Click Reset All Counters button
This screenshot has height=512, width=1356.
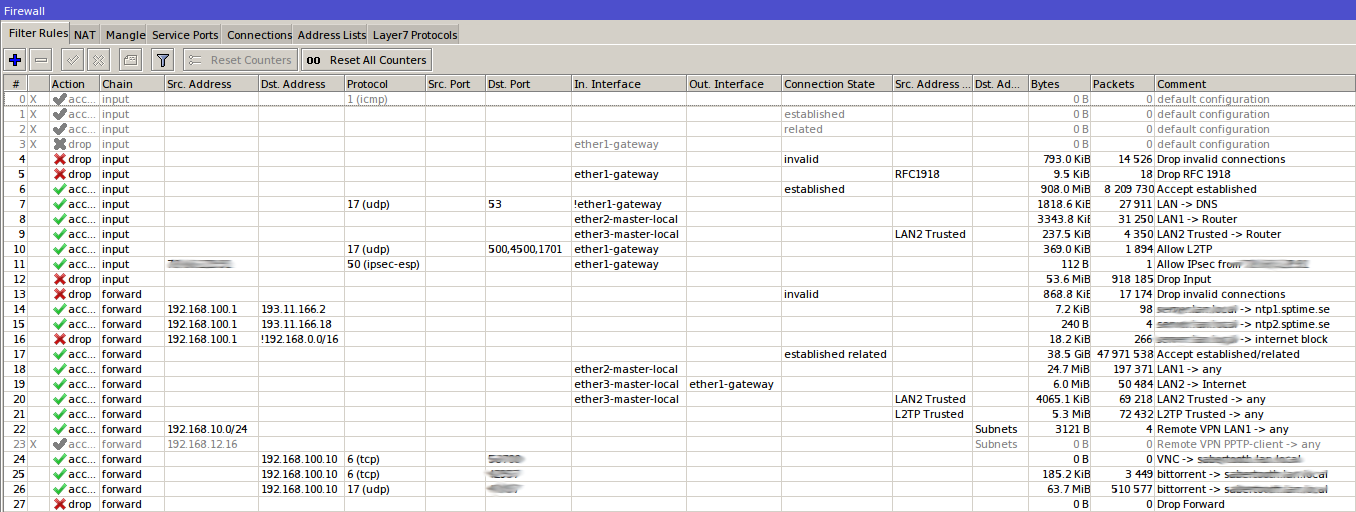click(367, 60)
